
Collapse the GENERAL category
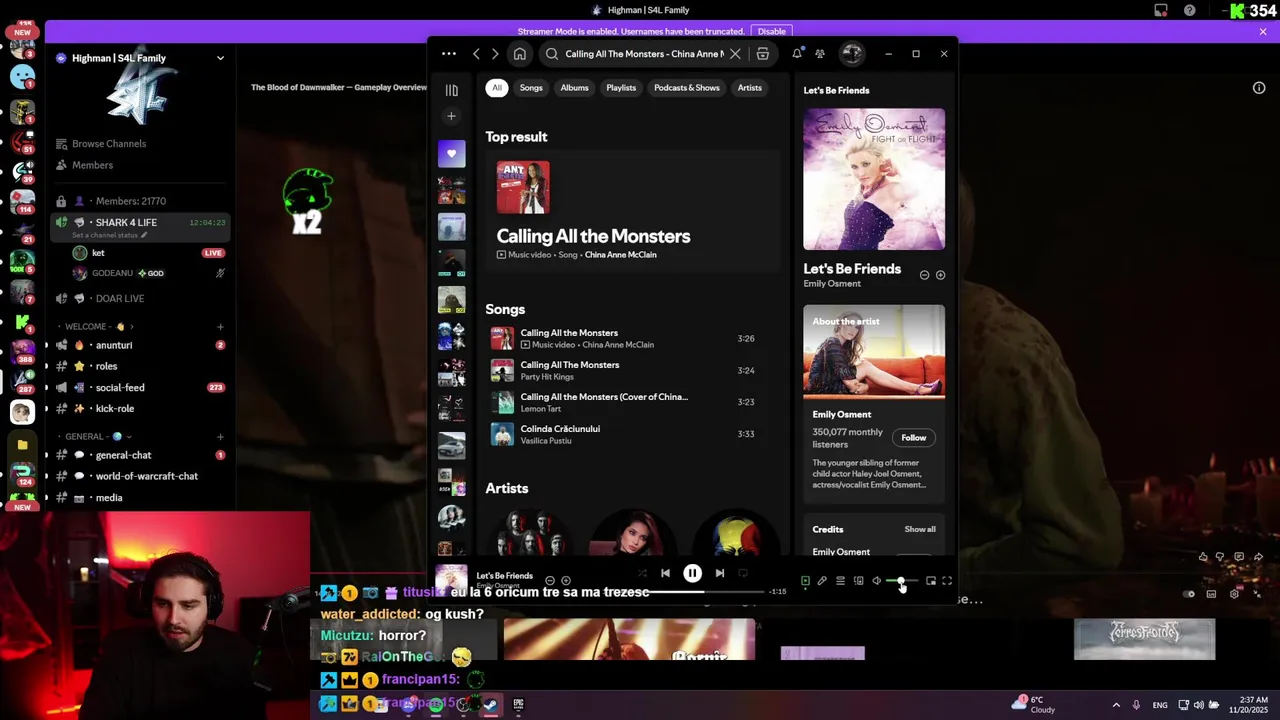click(96, 437)
